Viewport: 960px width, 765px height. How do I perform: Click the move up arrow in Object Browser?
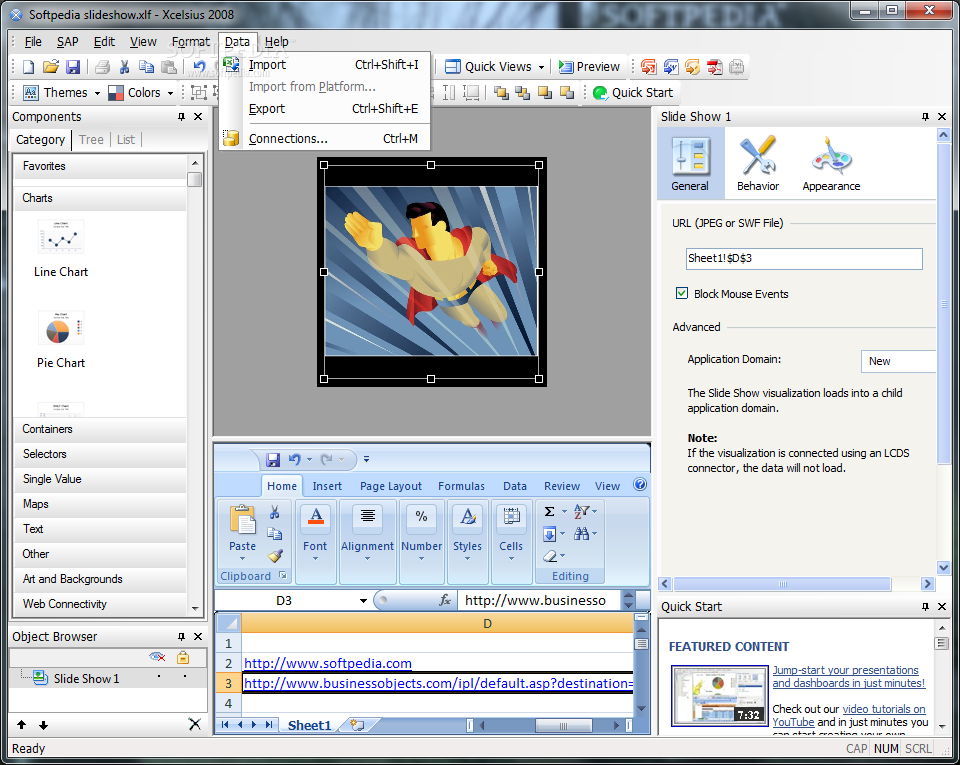coord(22,725)
